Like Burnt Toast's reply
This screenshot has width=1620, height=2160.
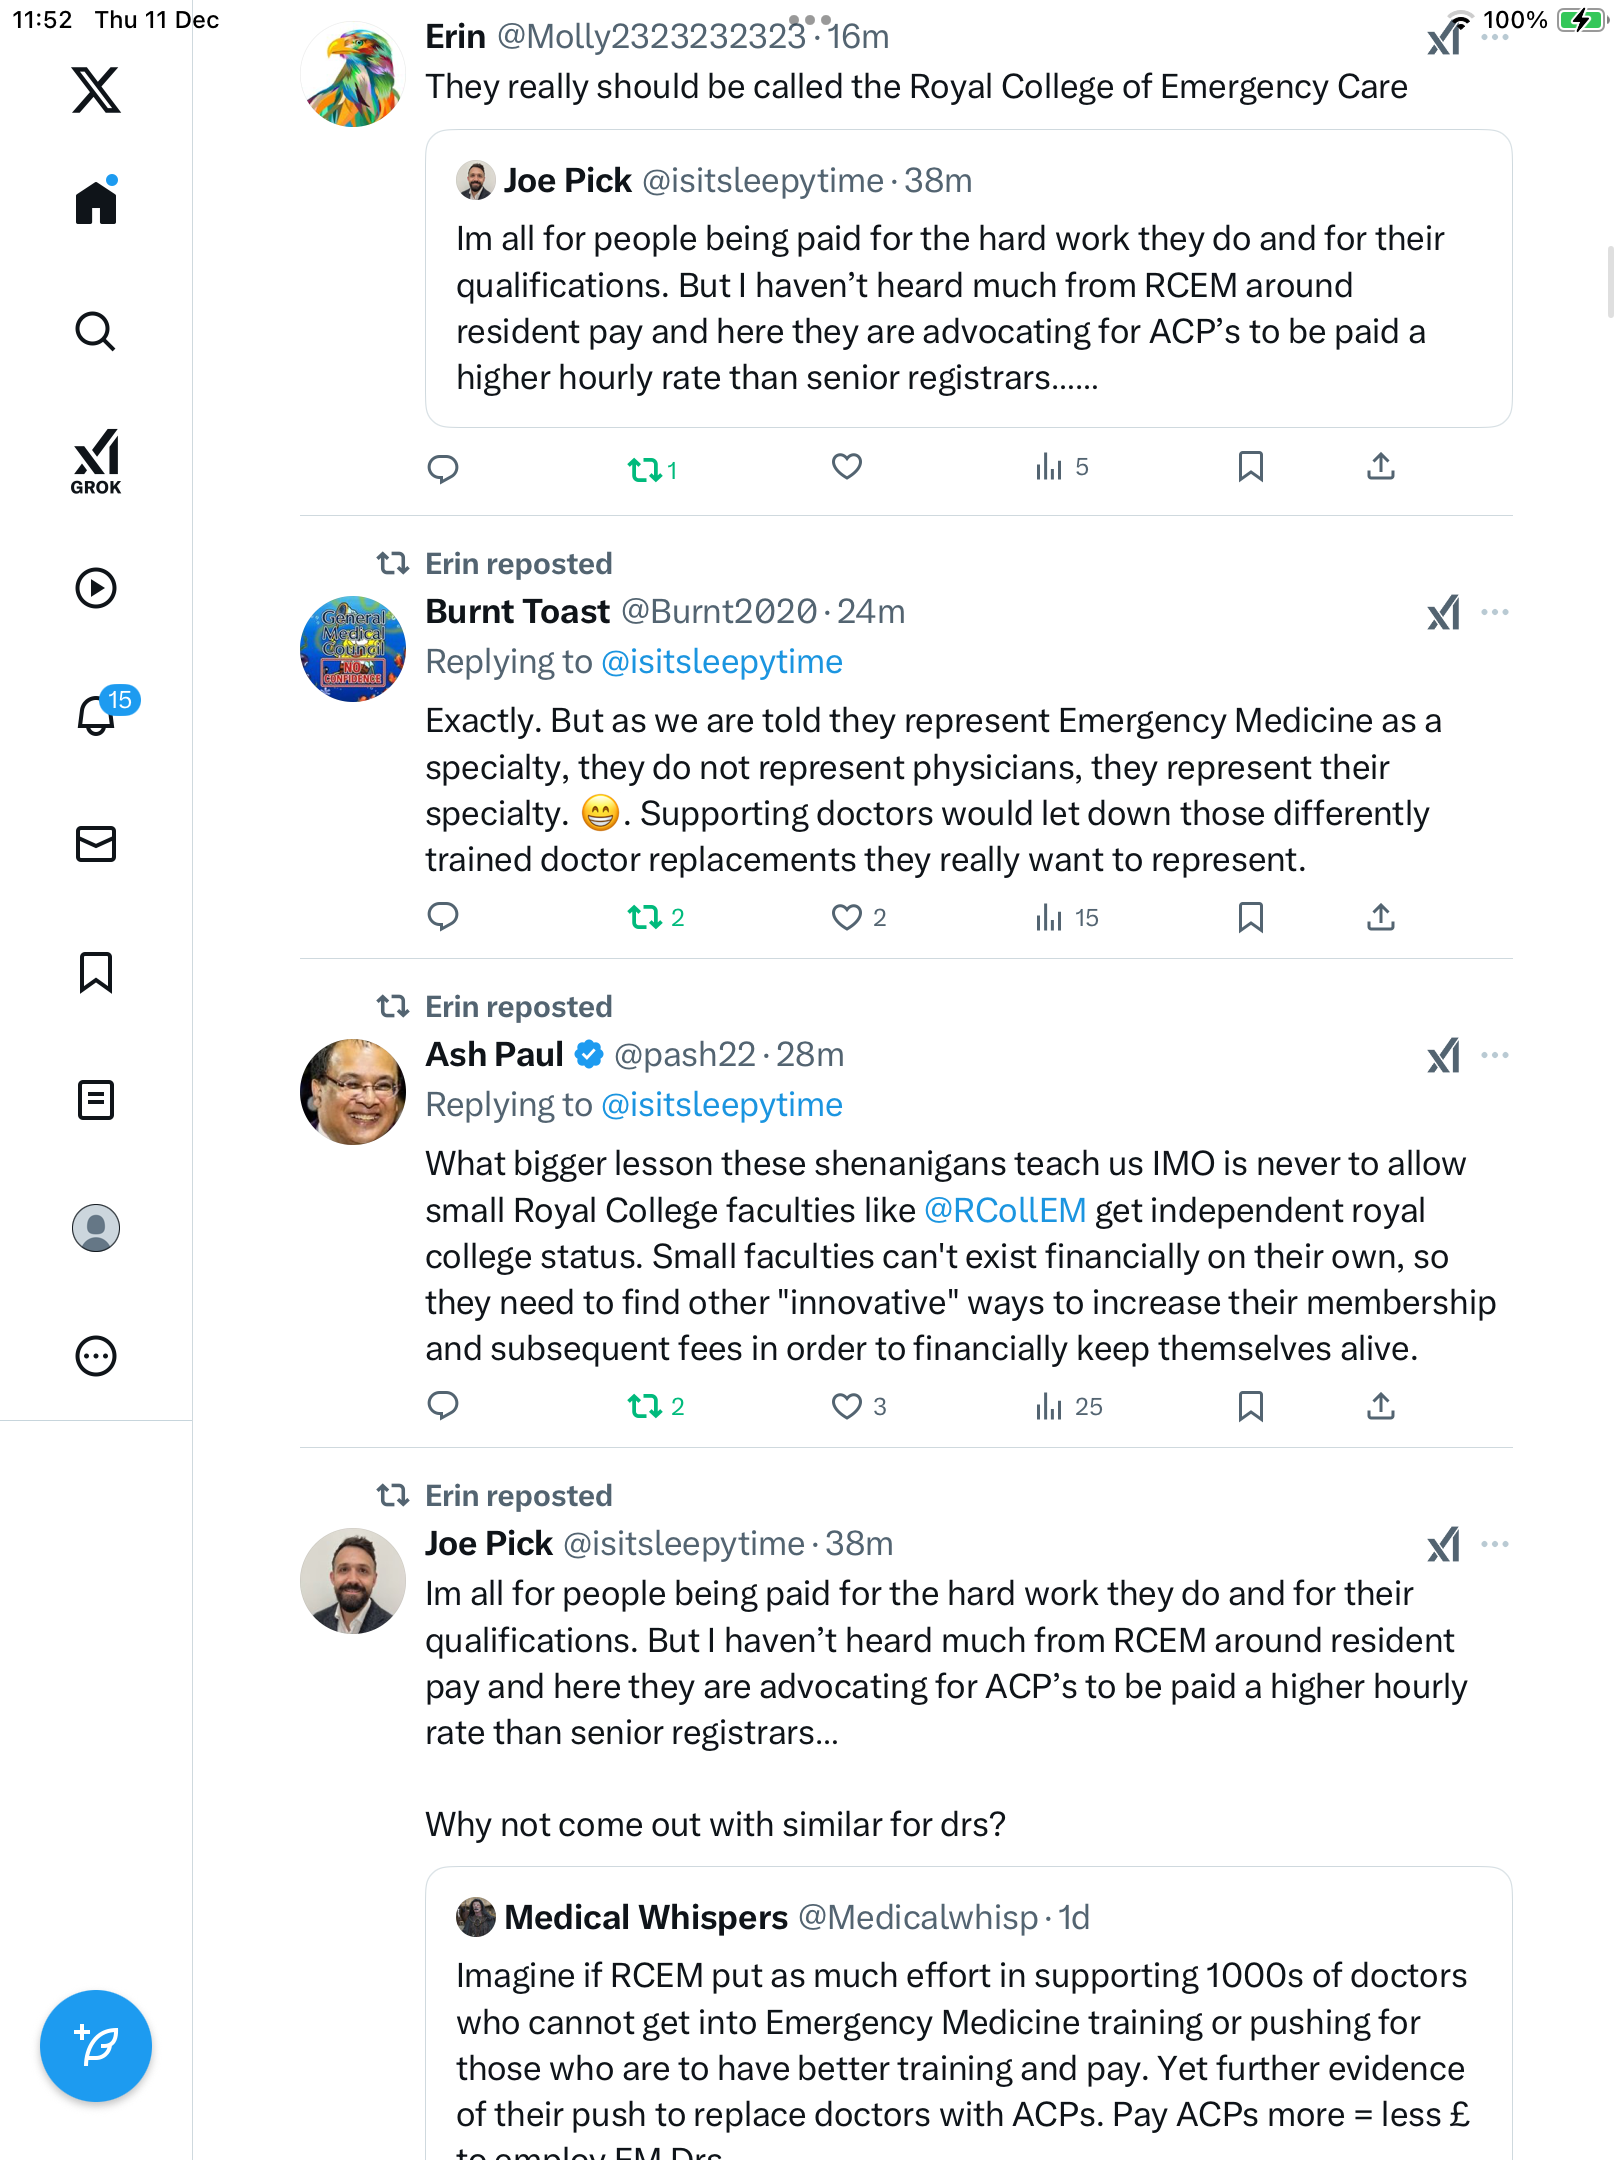pos(847,917)
